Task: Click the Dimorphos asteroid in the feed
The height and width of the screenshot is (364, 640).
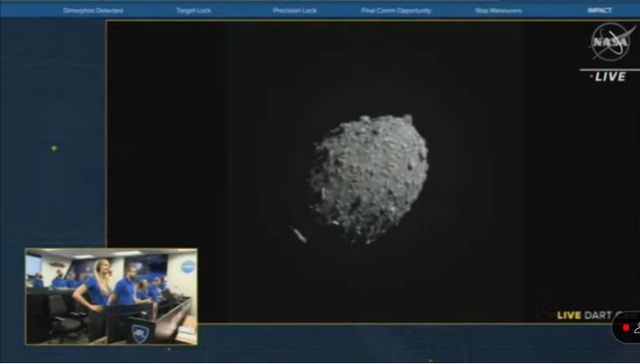Action: point(369,178)
